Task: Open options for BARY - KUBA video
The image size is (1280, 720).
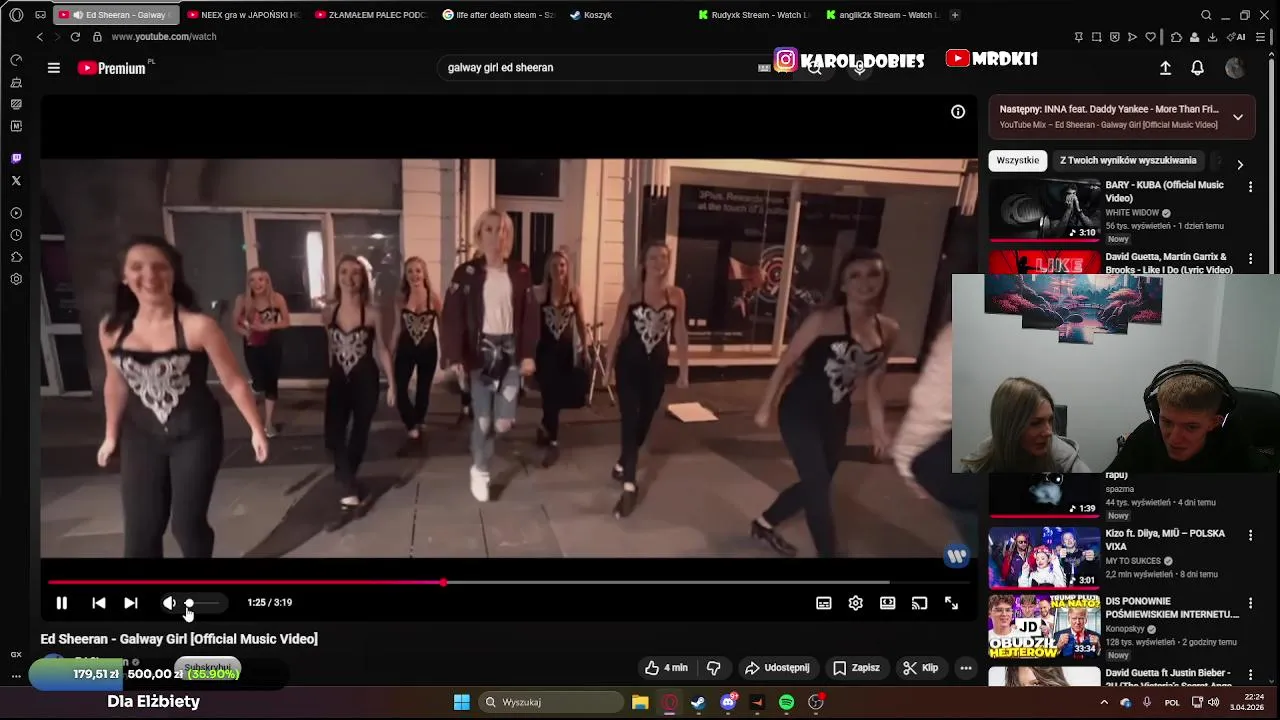Action: pos(1250,187)
